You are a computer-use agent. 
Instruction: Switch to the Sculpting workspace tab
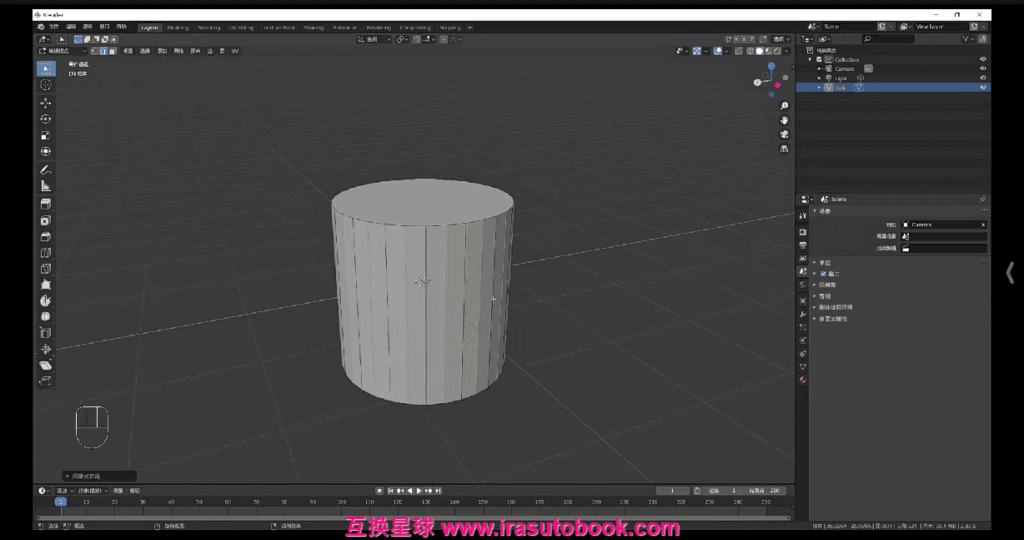tap(209, 27)
